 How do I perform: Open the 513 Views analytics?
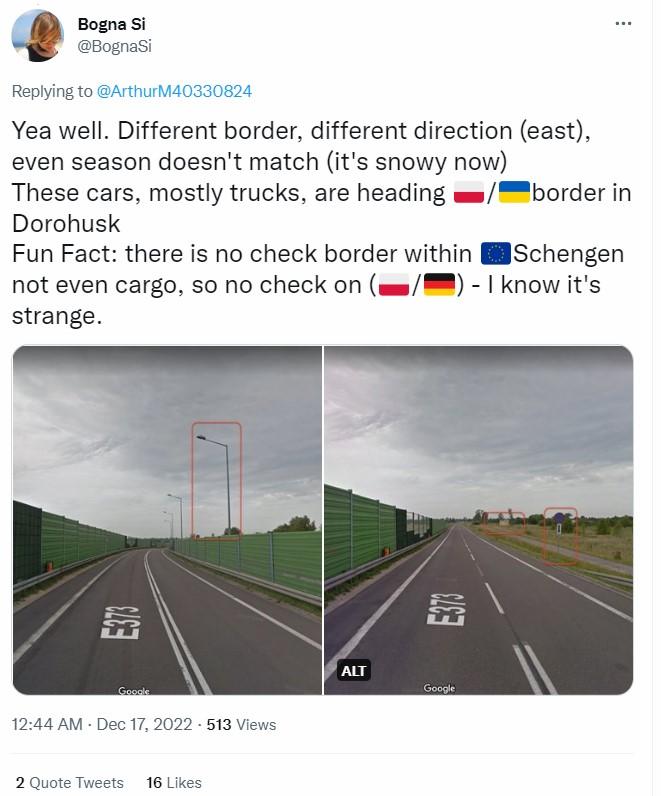coord(241,724)
